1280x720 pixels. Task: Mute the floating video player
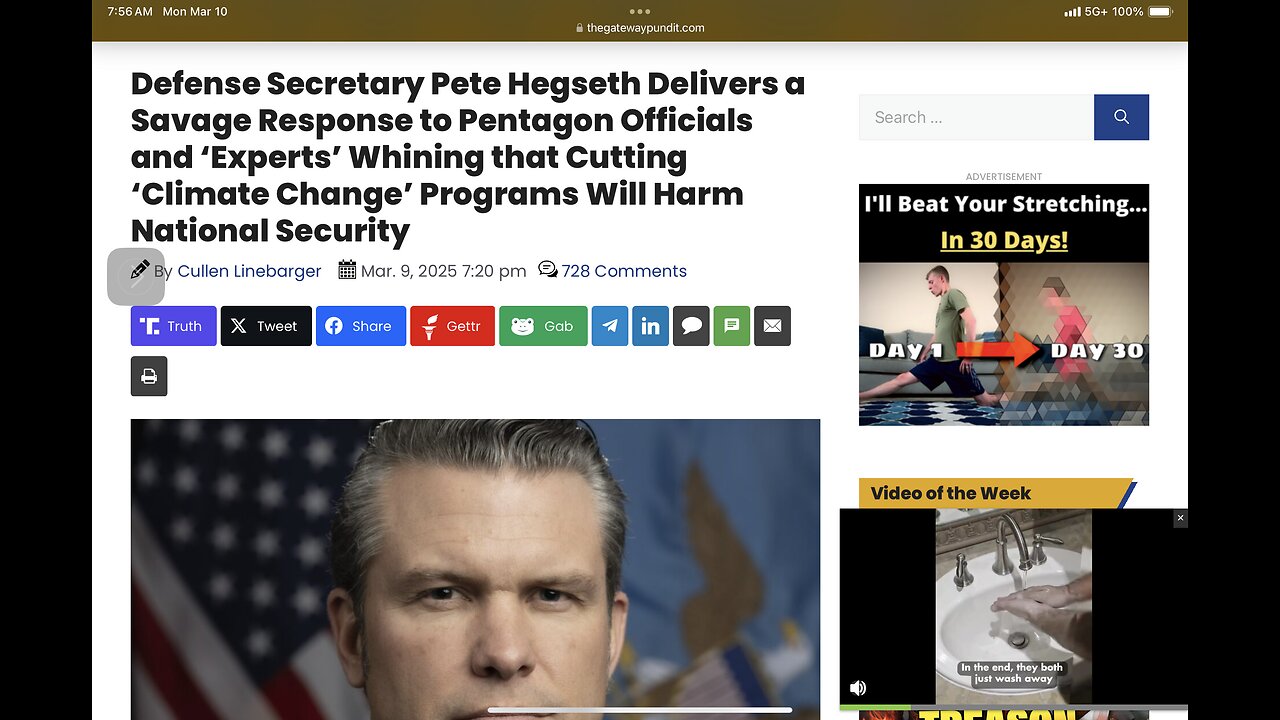pyautogui.click(x=858, y=688)
